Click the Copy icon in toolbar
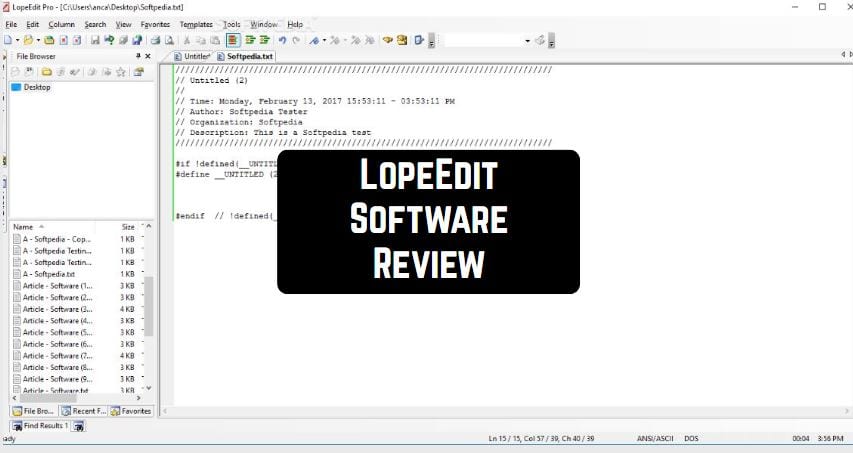 point(201,40)
